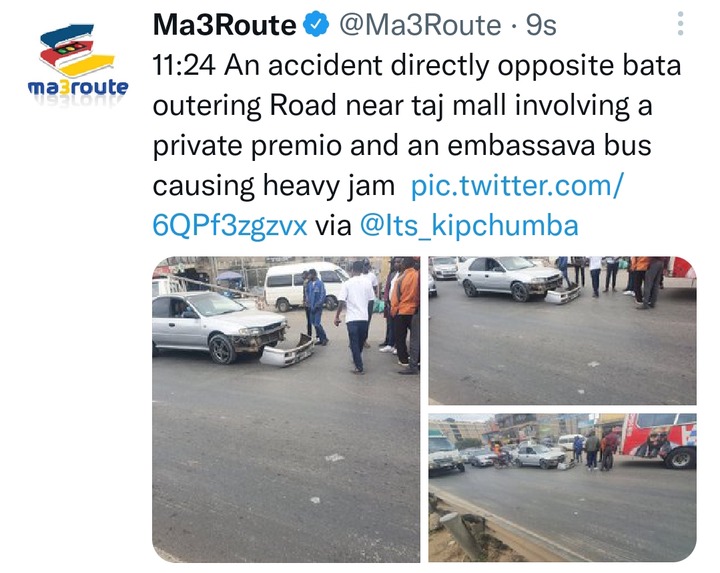The width and height of the screenshot is (720, 573).
Task: Click the detached bumper in the left photo
Action: [287, 351]
